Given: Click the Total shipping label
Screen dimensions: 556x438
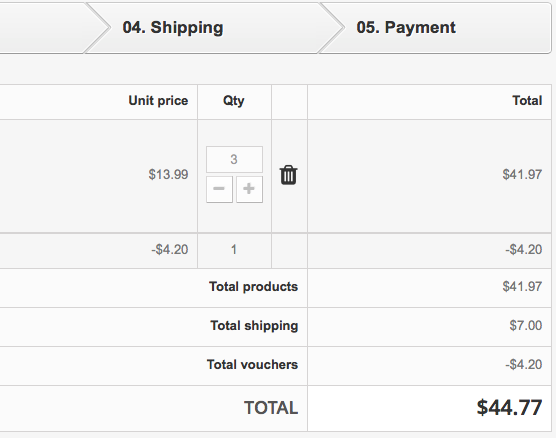Looking at the screenshot, I should [x=254, y=326].
